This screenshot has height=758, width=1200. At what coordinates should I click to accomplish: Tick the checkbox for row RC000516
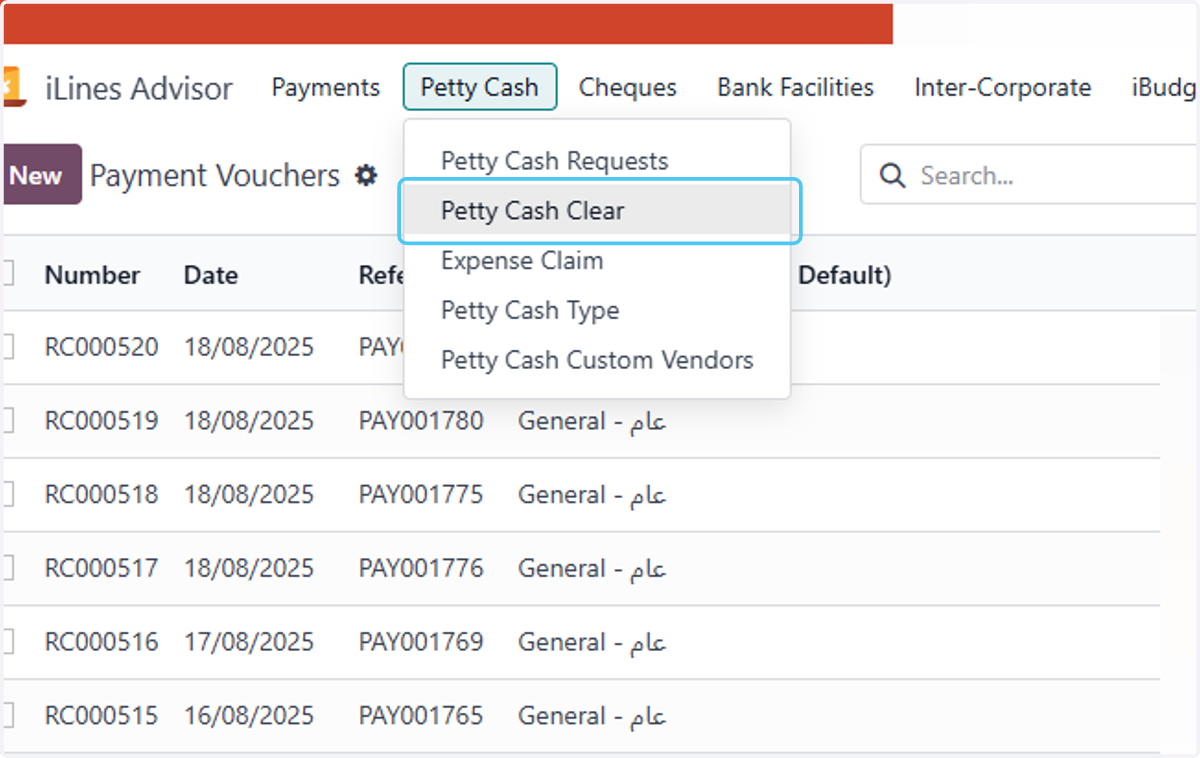point(8,642)
